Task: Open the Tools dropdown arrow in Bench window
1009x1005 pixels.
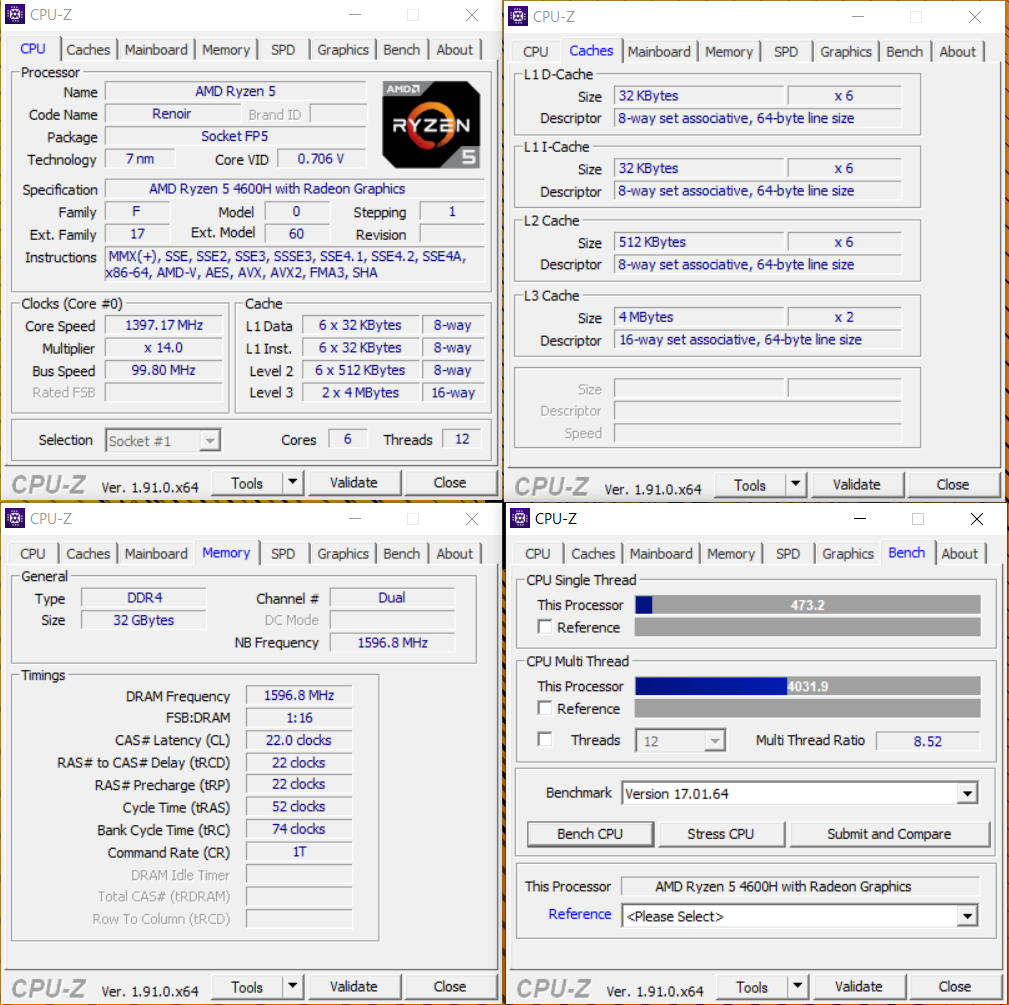Action: point(796,987)
